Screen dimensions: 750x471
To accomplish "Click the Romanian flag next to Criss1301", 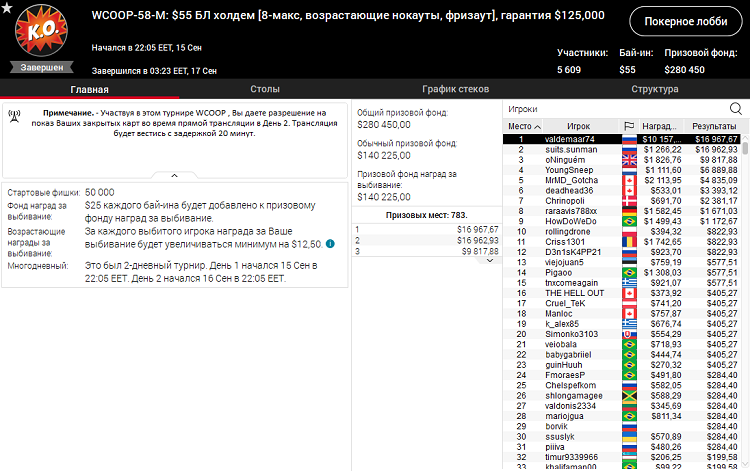I will 629,242.
